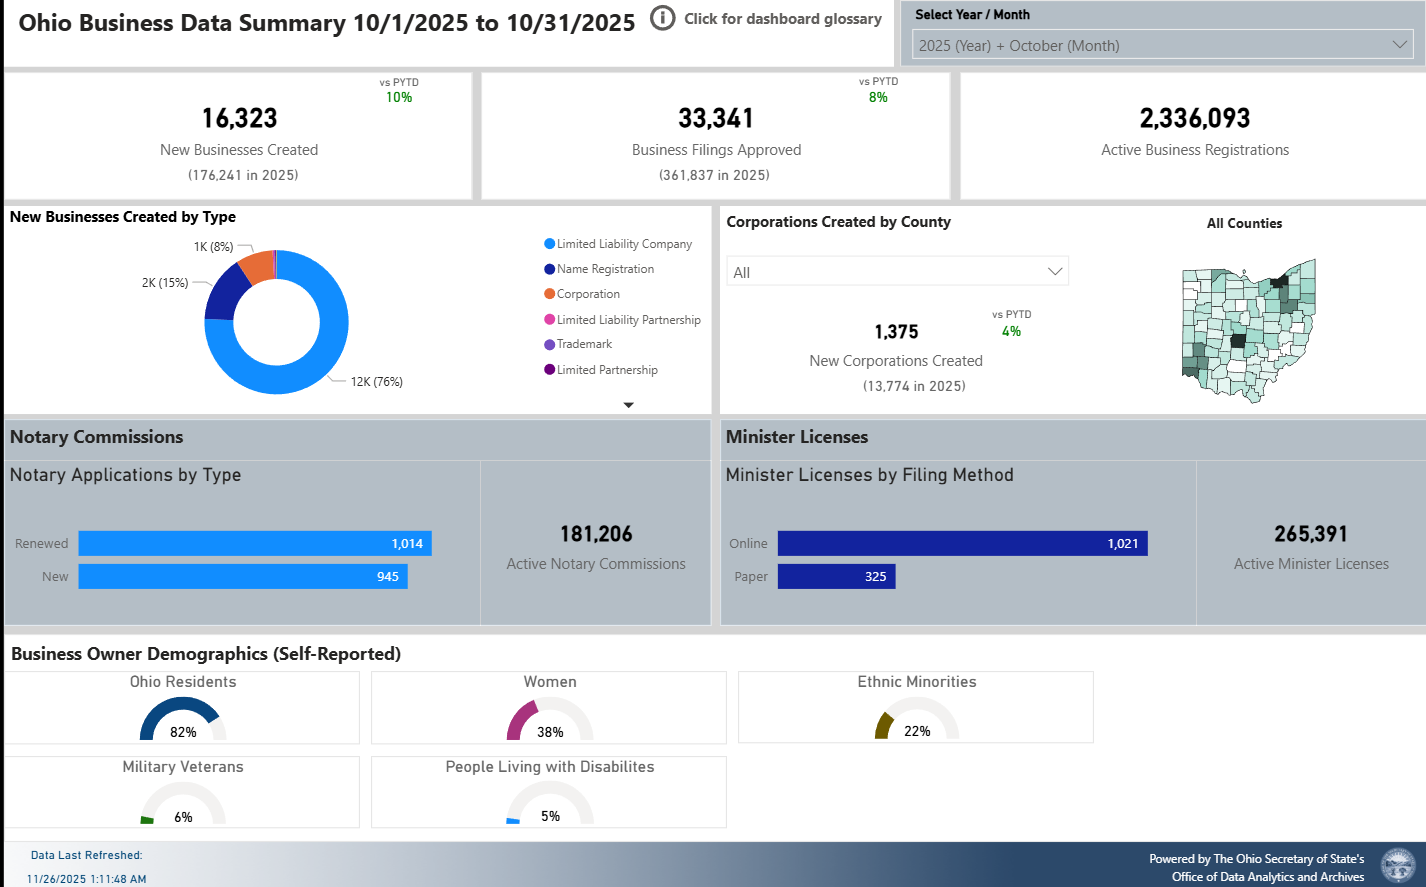Viewport: 1426px width, 887px height.
Task: Expand the county selection dropdown showing All
Action: pos(897,272)
